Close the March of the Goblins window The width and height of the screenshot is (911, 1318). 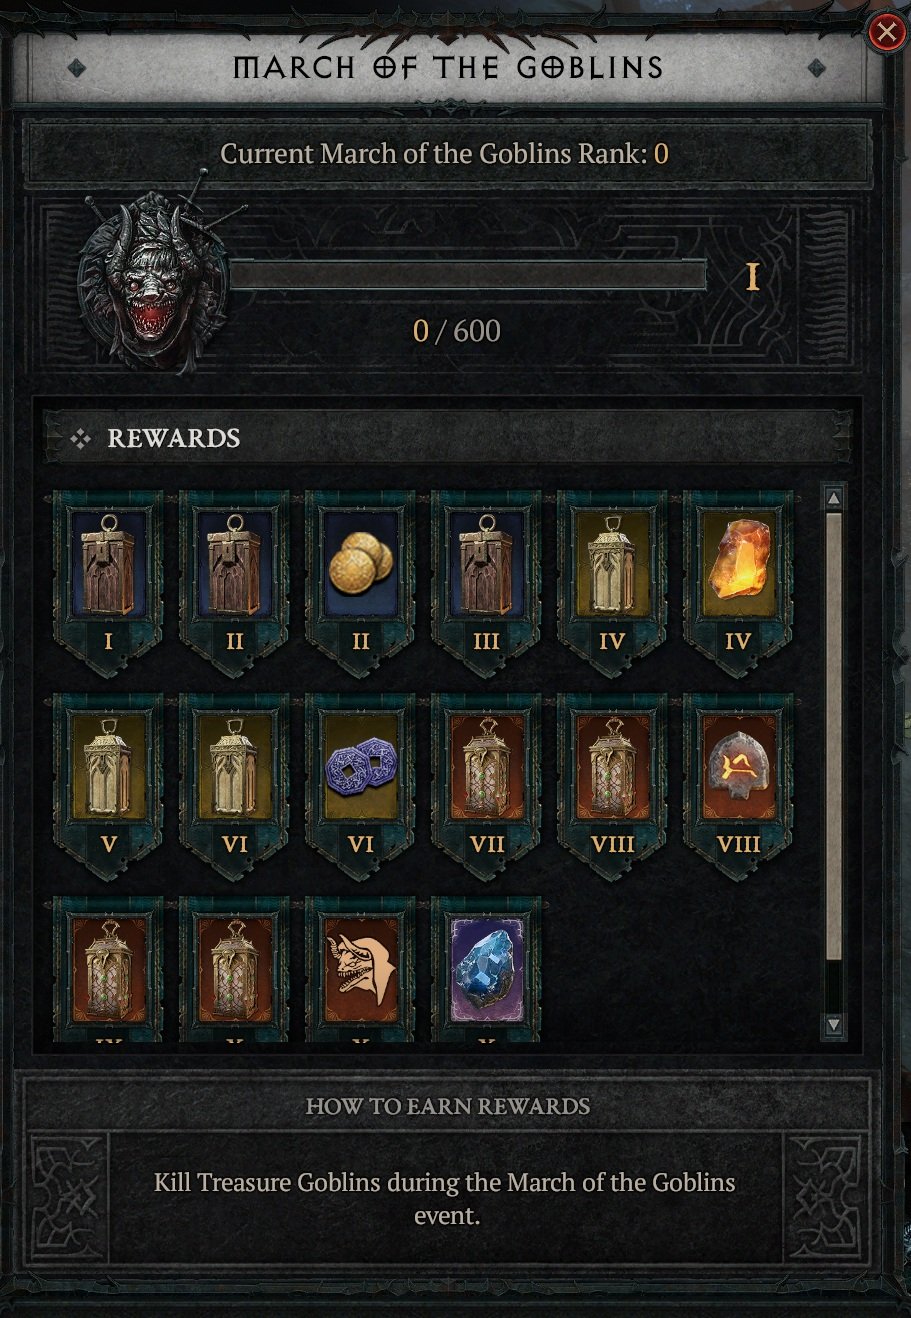[x=886, y=33]
